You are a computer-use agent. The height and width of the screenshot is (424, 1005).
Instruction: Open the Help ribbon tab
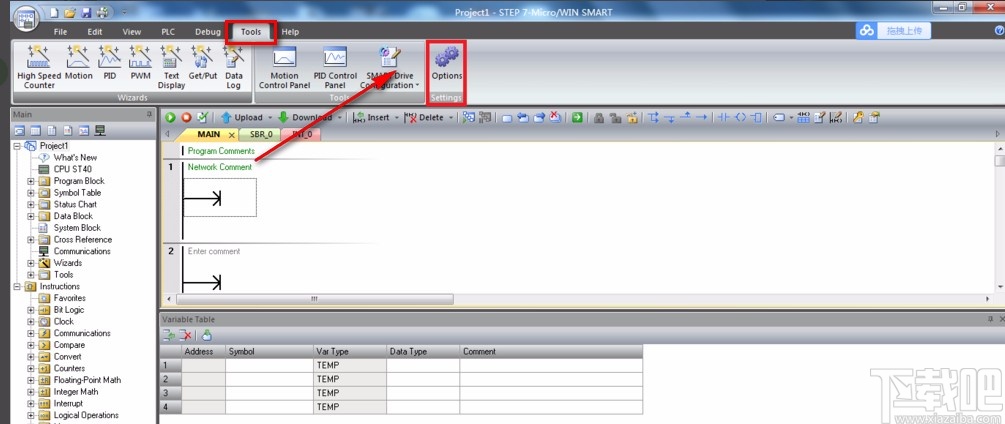click(x=290, y=31)
